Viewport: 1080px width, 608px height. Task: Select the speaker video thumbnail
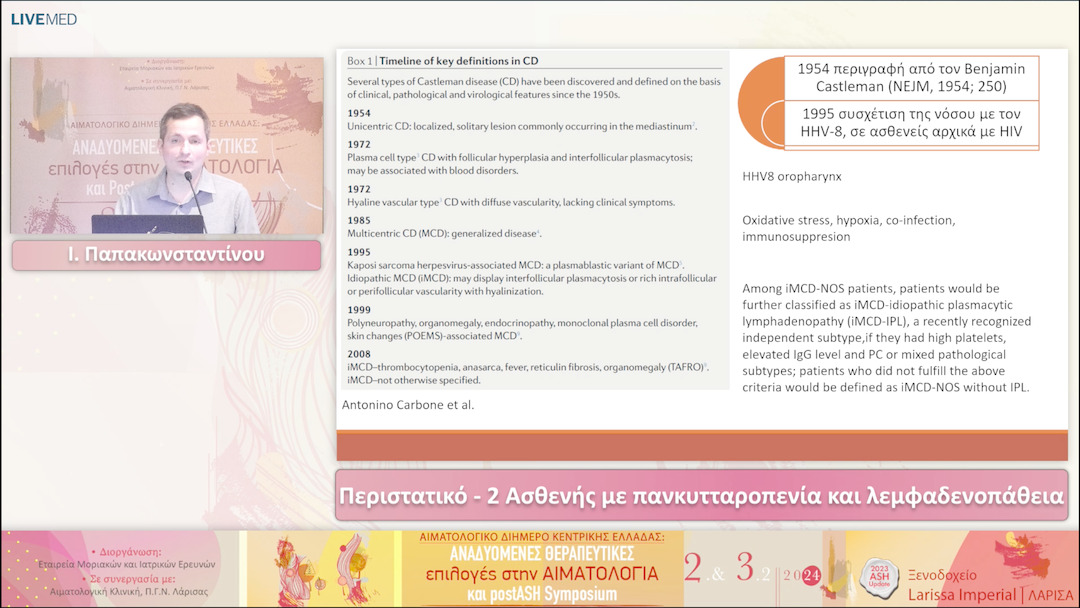tap(165, 145)
